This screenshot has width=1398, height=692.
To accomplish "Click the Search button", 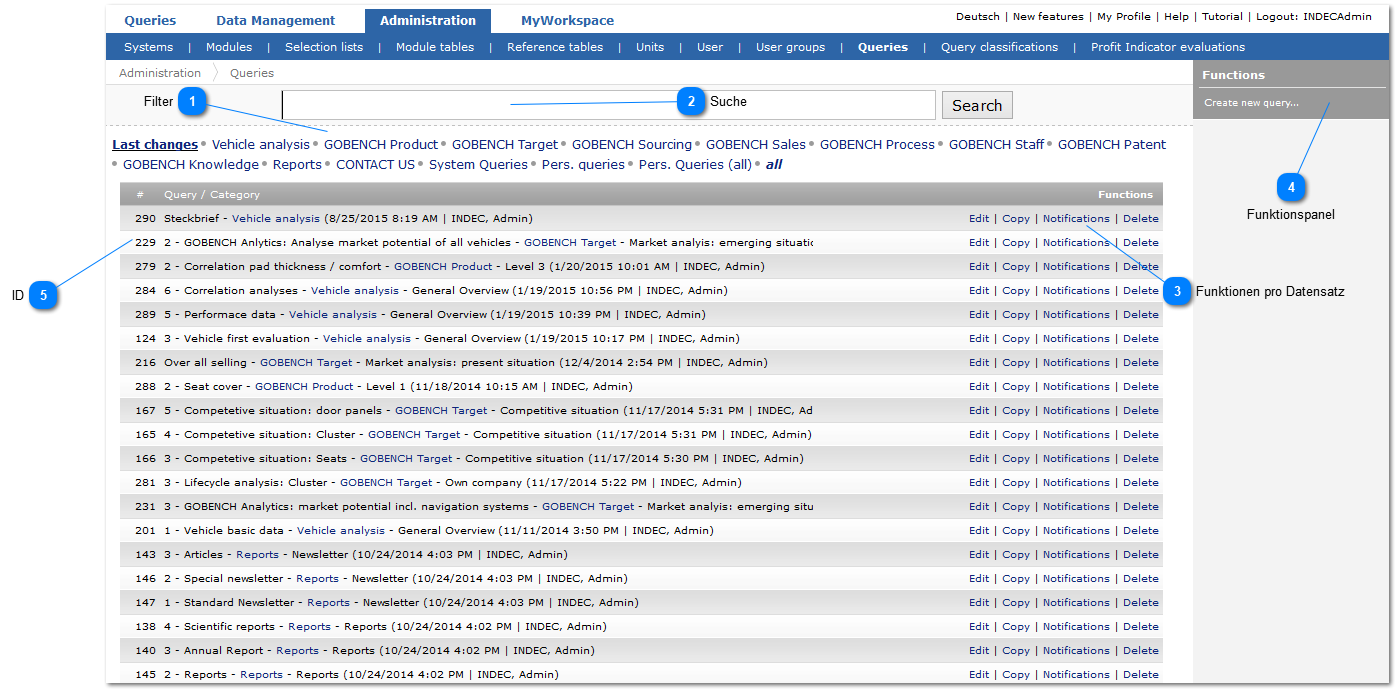I will [x=977, y=105].
